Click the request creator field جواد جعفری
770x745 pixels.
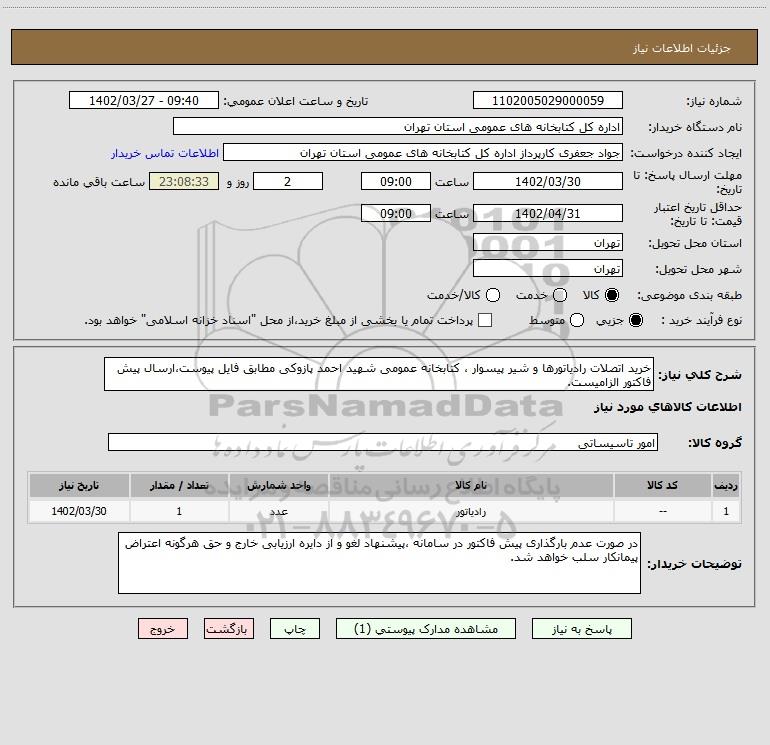pos(422,152)
